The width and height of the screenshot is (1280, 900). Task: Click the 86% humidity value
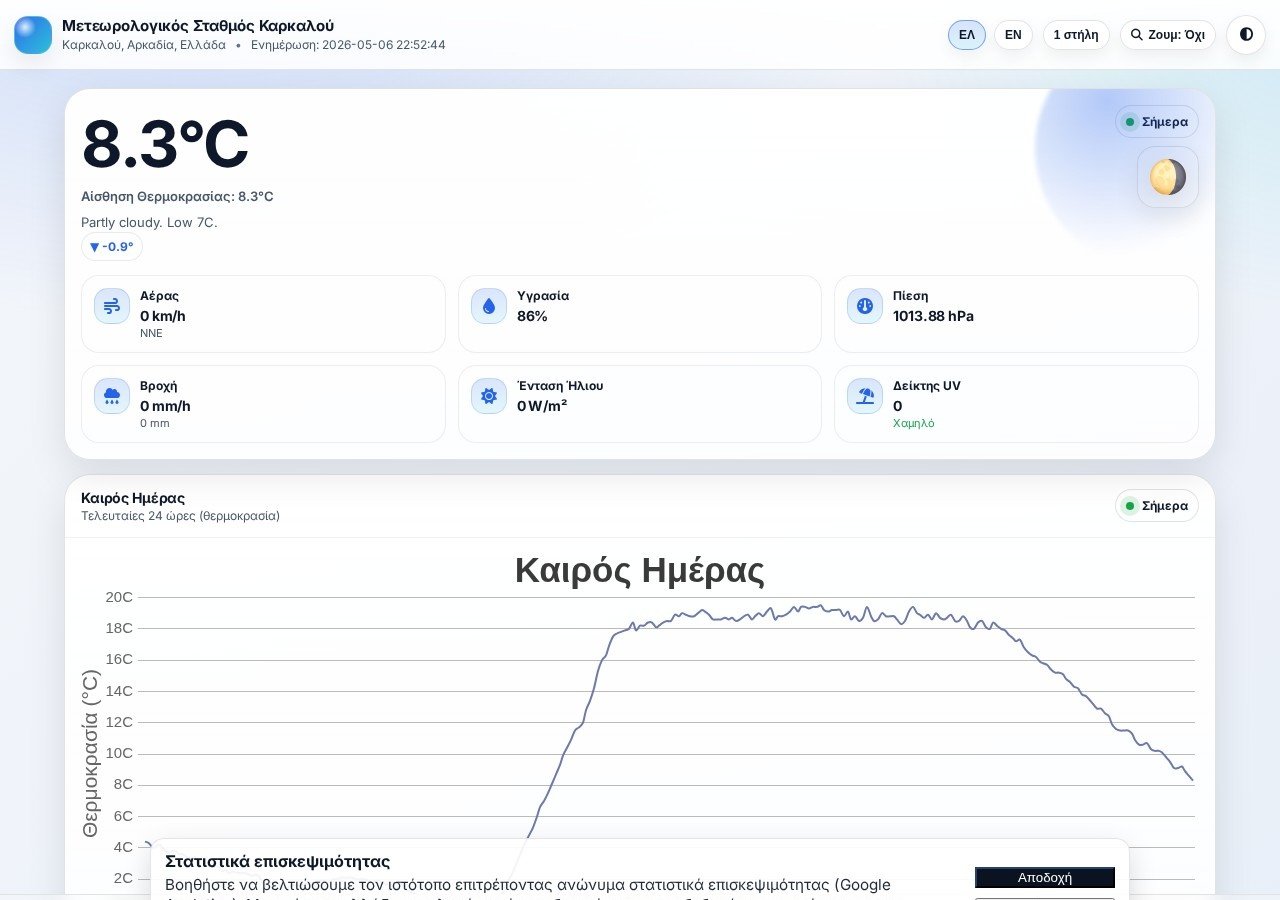click(x=532, y=316)
